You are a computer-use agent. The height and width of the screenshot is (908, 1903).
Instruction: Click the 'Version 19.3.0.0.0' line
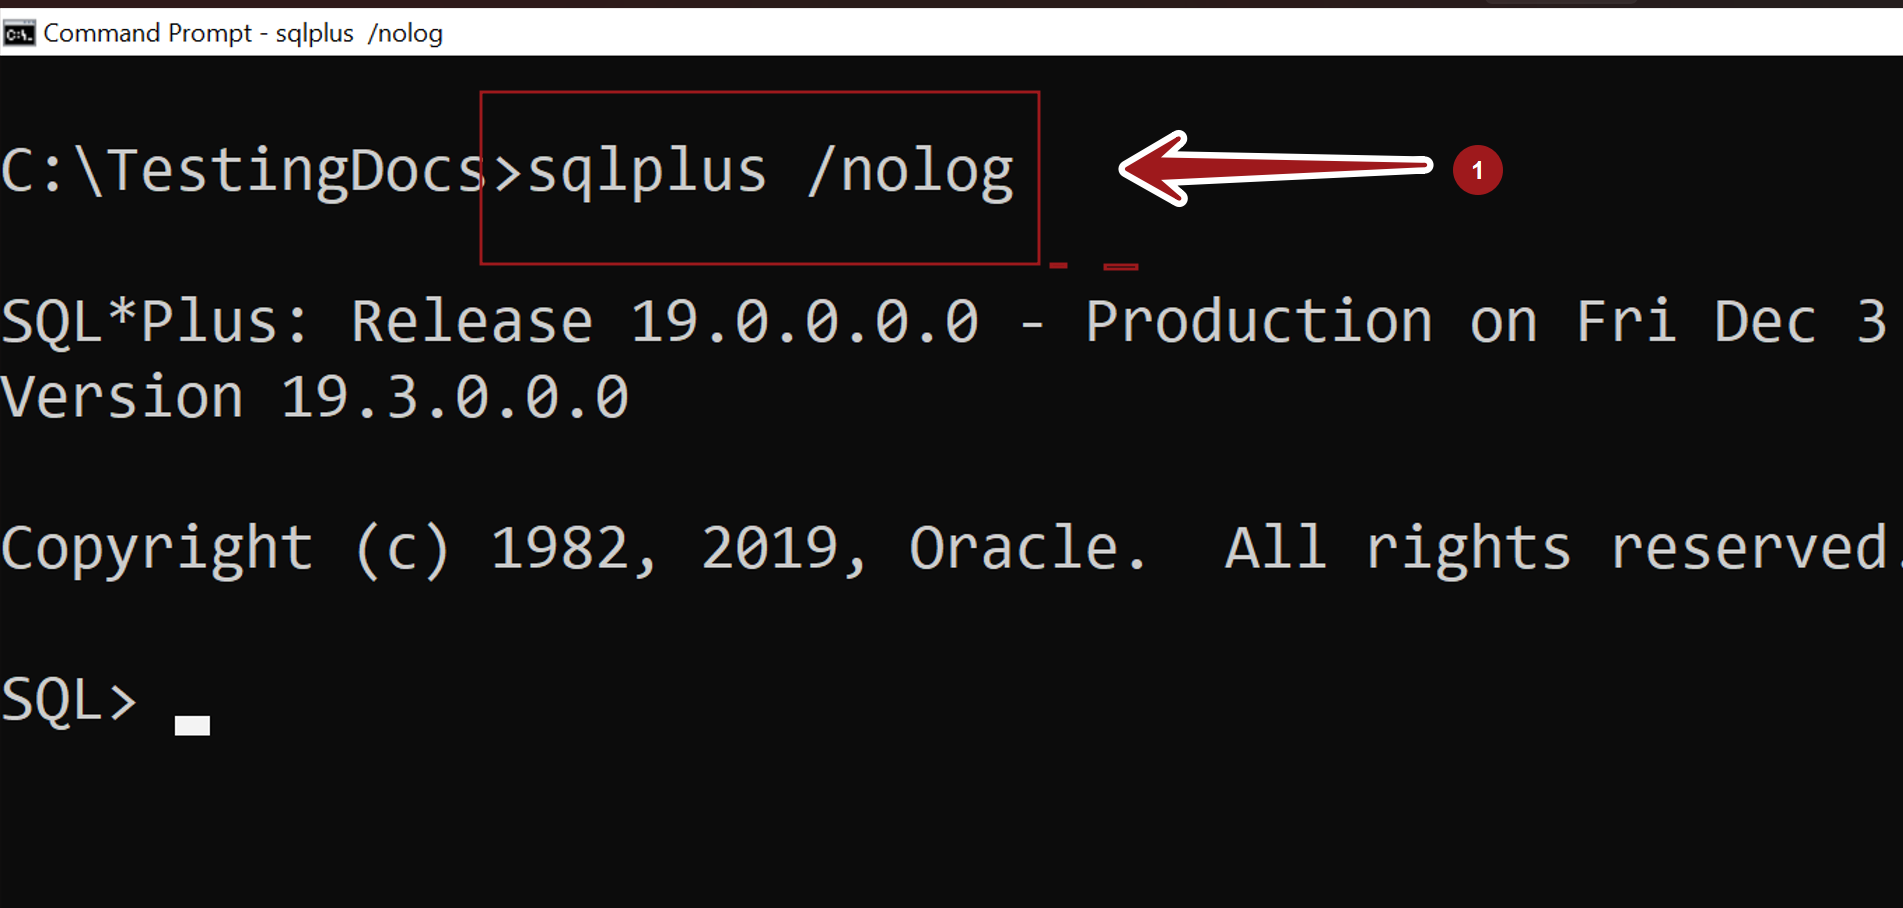coord(315,397)
